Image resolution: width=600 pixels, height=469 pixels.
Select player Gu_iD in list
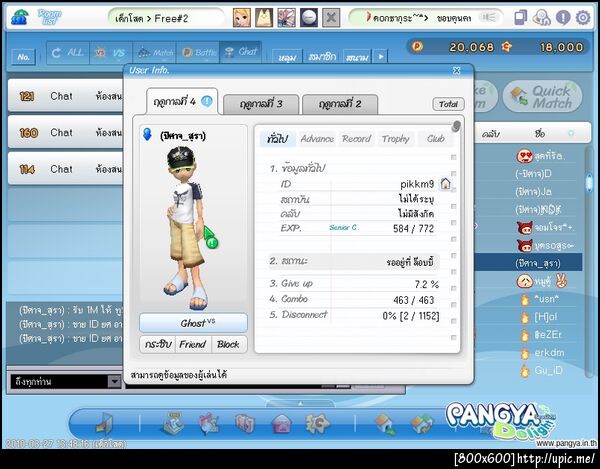[x=548, y=370]
